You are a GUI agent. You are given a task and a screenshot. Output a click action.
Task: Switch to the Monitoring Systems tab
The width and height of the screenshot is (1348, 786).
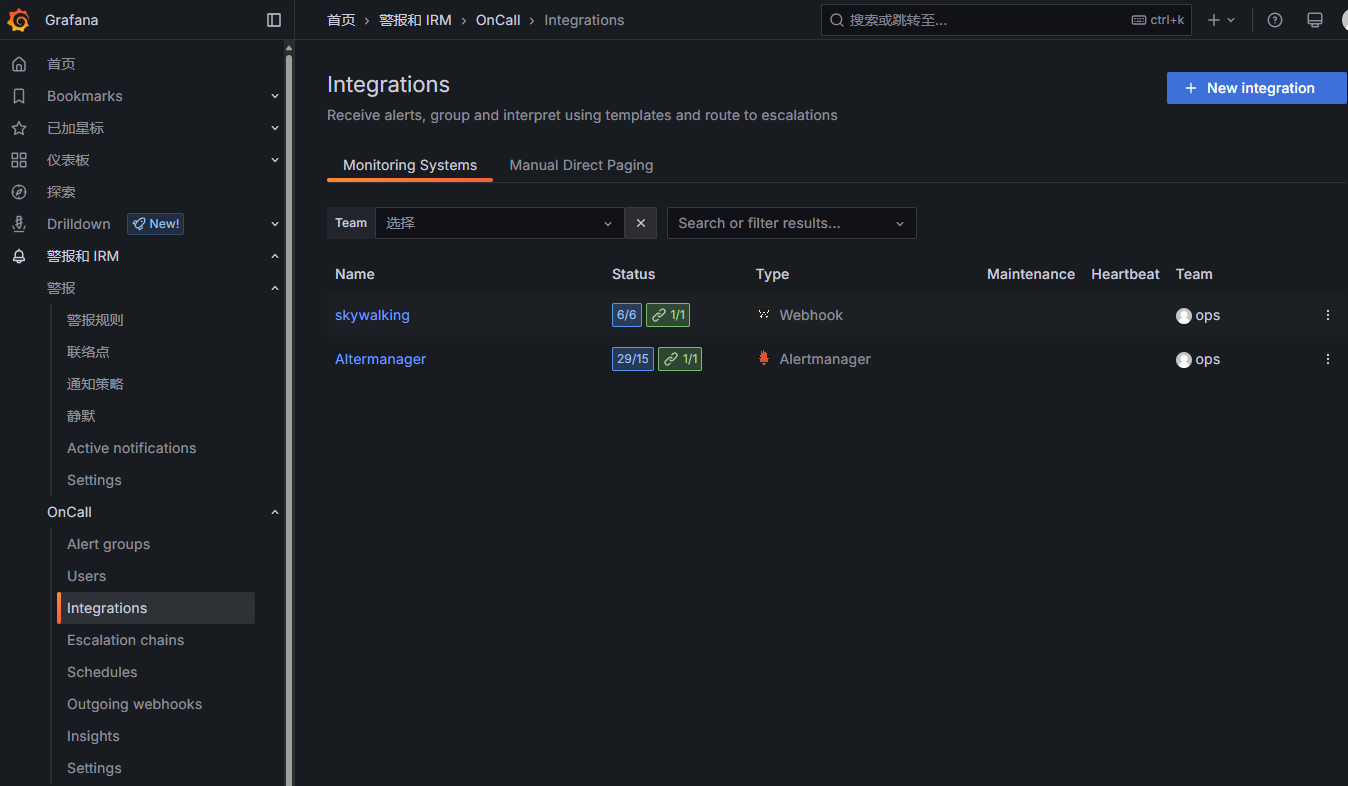point(410,165)
